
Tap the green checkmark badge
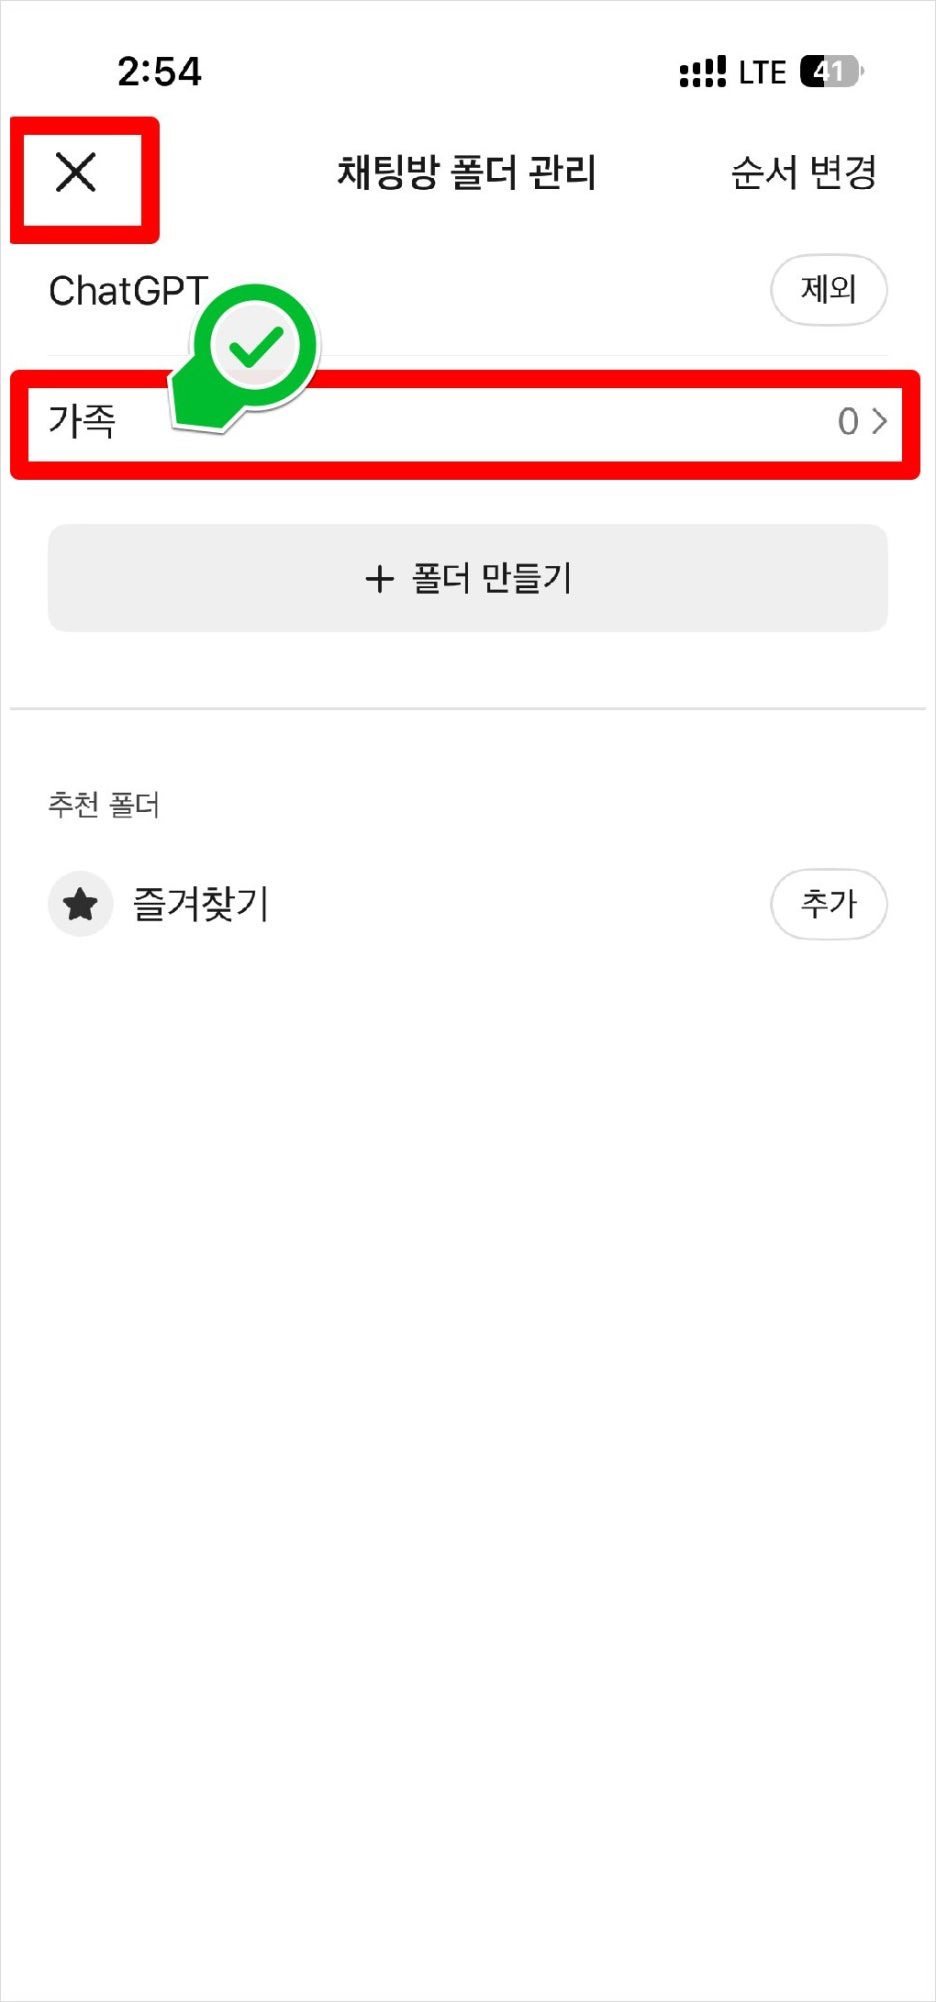[x=256, y=347]
